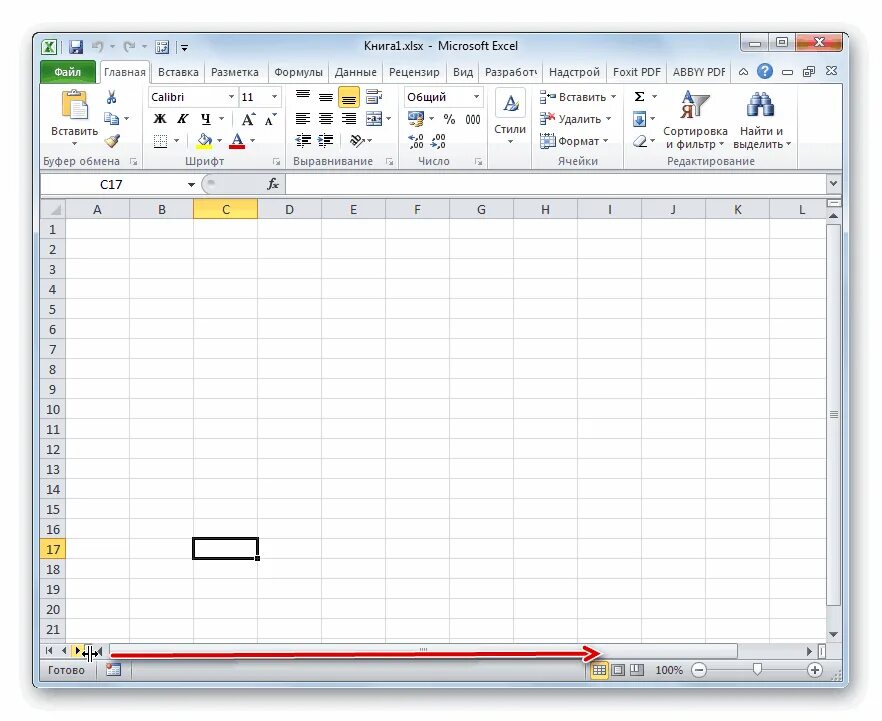The width and height of the screenshot is (882, 721).
Task: Click the Wrap text icon
Action: click(374, 97)
